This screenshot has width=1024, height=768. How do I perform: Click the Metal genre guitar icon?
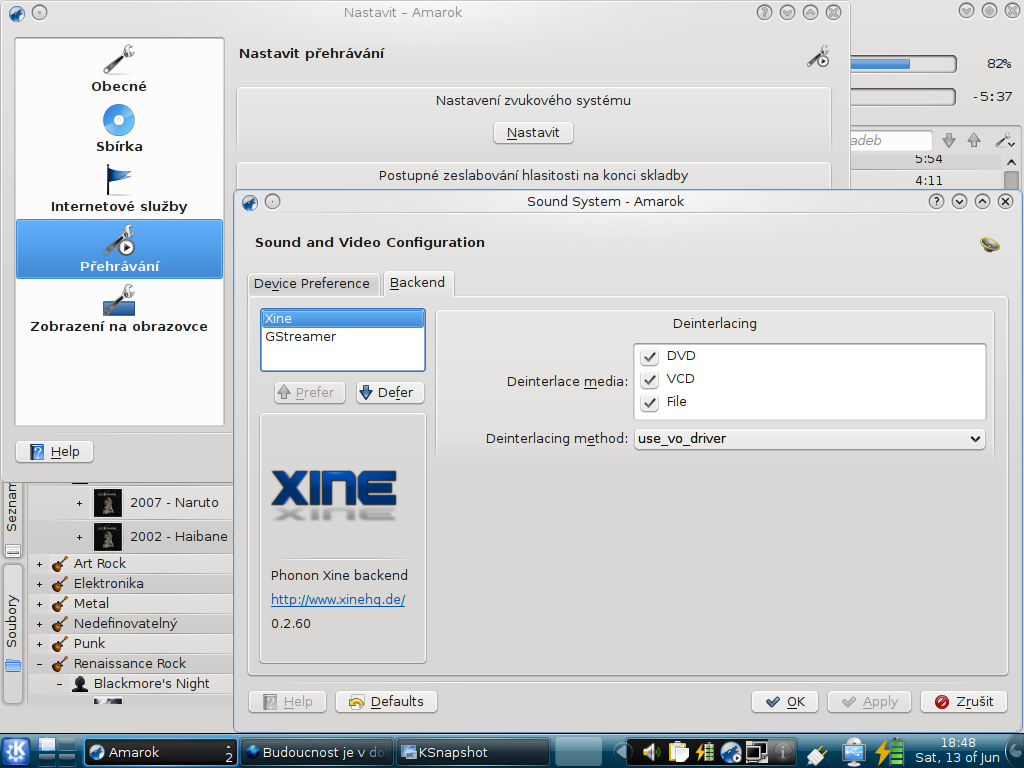pyautogui.click(x=60, y=604)
